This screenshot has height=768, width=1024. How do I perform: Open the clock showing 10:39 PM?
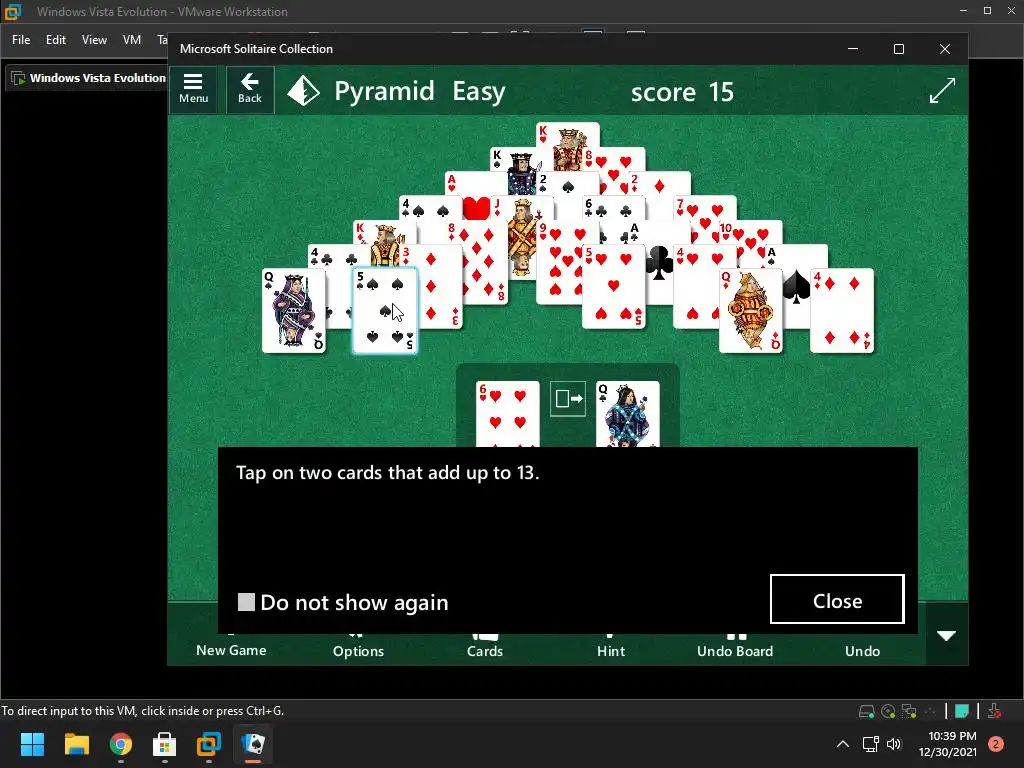(x=948, y=744)
